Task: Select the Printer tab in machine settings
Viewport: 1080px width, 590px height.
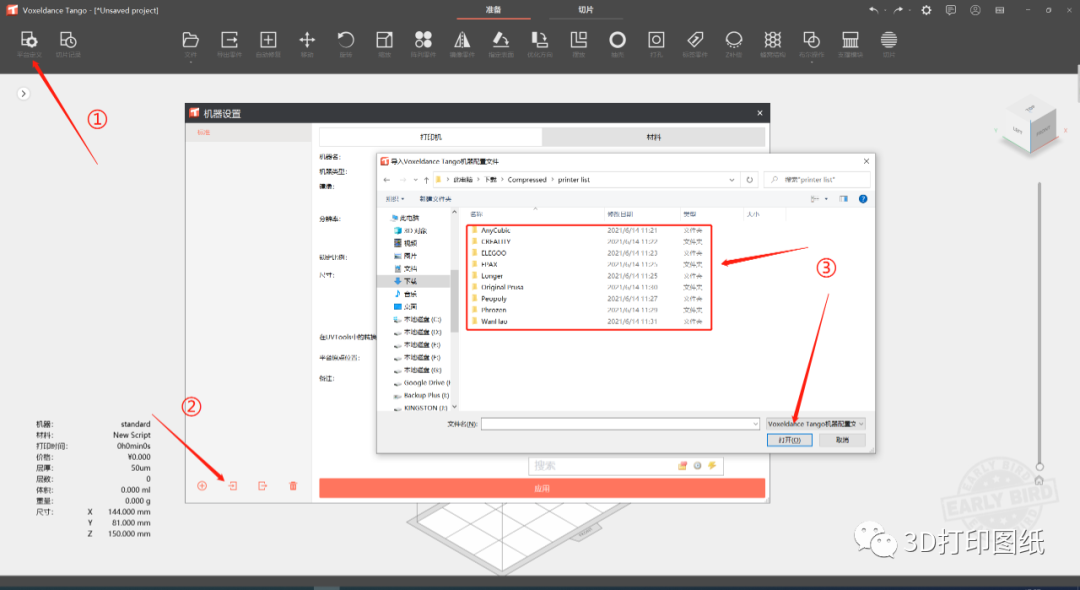Action: point(430,137)
